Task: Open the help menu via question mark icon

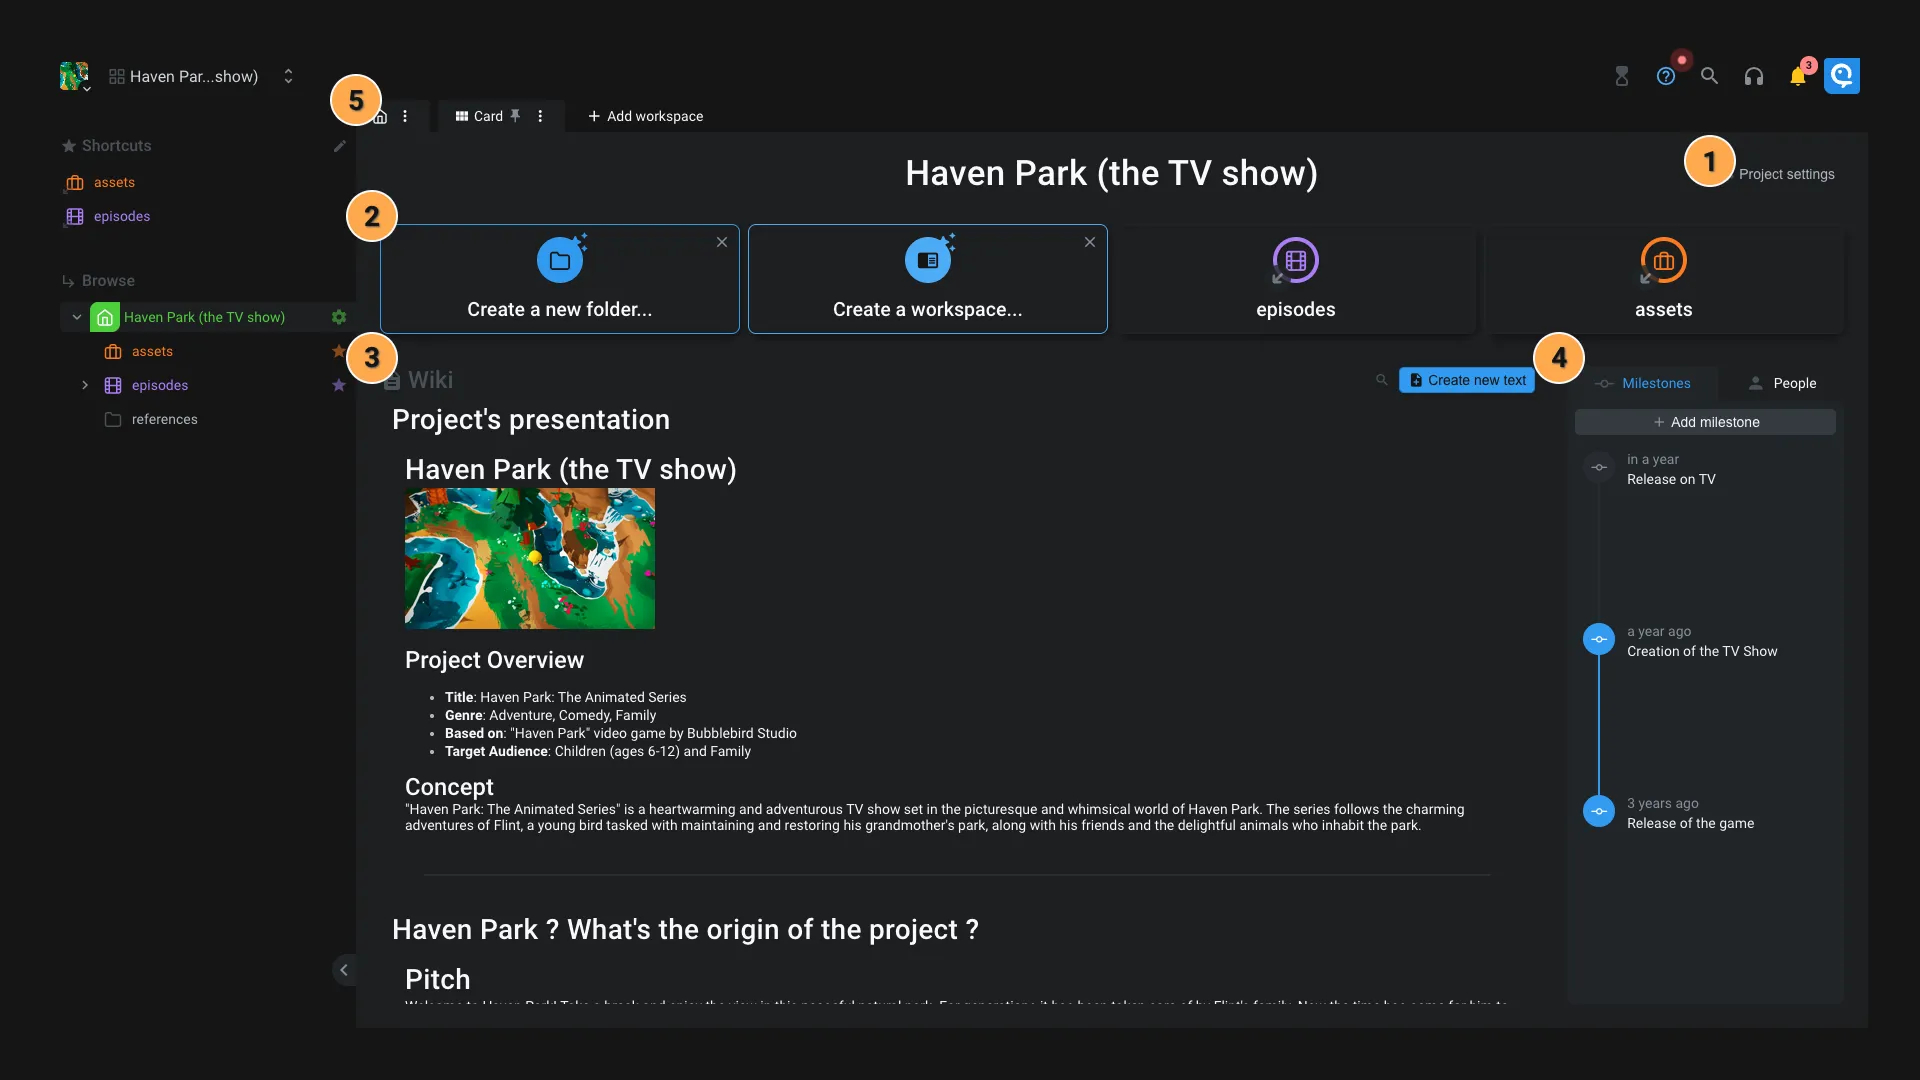Action: (1667, 75)
